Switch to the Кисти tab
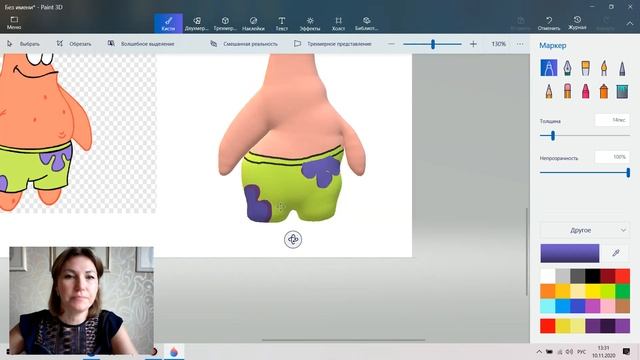This screenshot has height=360, width=640. click(x=168, y=23)
